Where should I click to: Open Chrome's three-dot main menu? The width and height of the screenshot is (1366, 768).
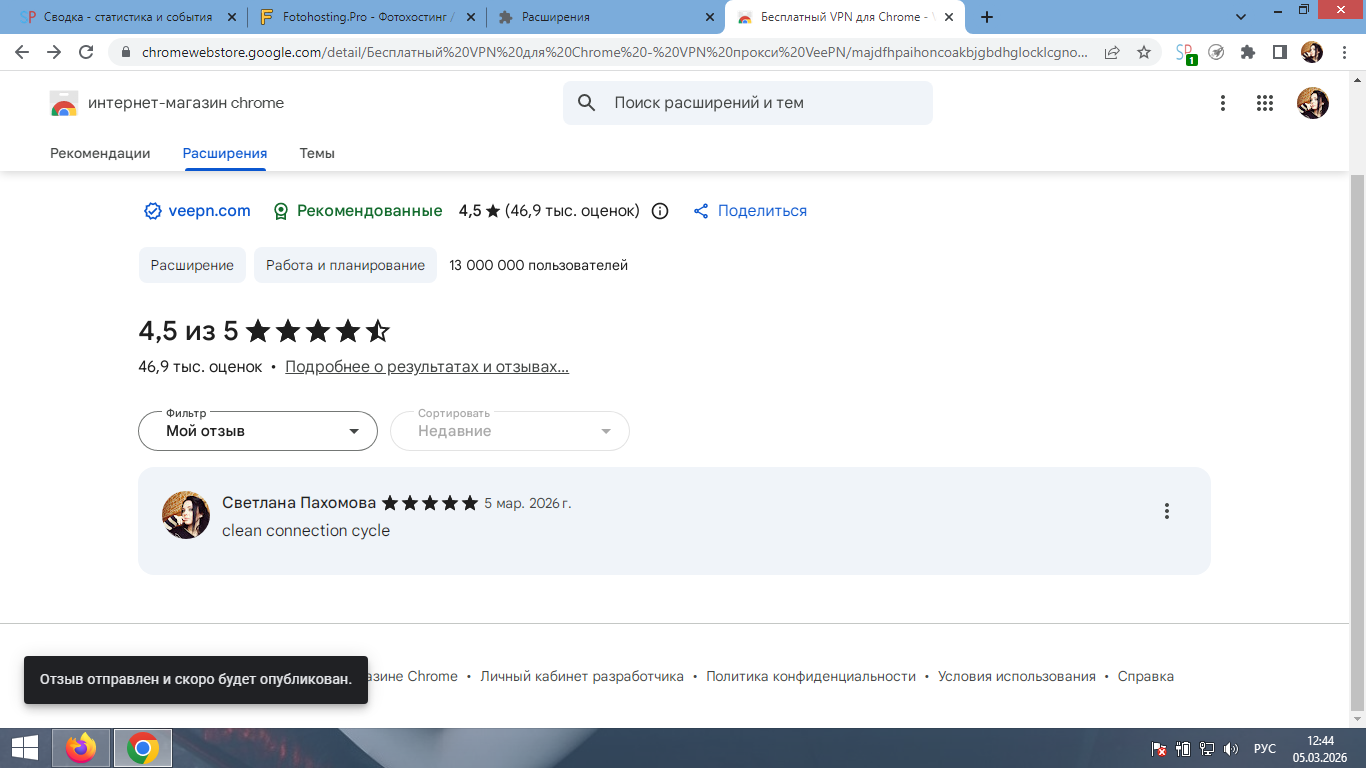pyautogui.click(x=1342, y=53)
